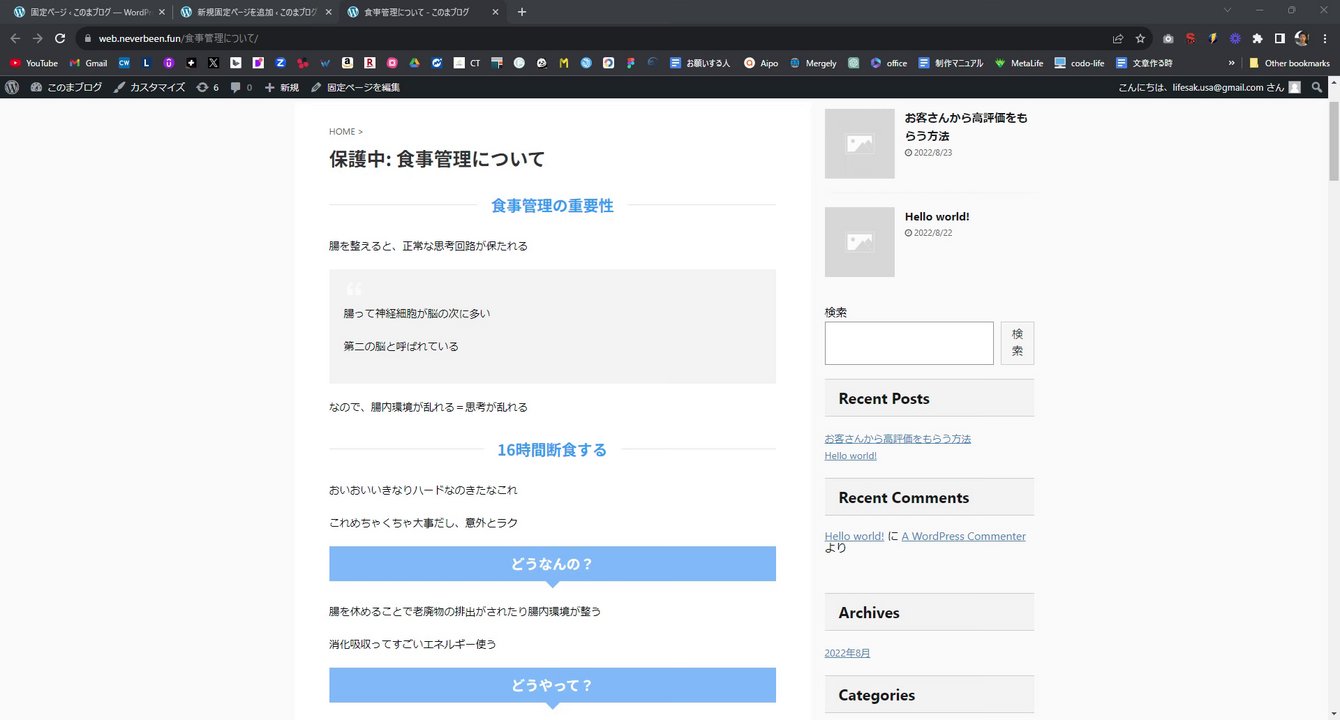Open the 新規 add-new menu
Image resolution: width=1340 pixels, height=720 pixels.
282,88
